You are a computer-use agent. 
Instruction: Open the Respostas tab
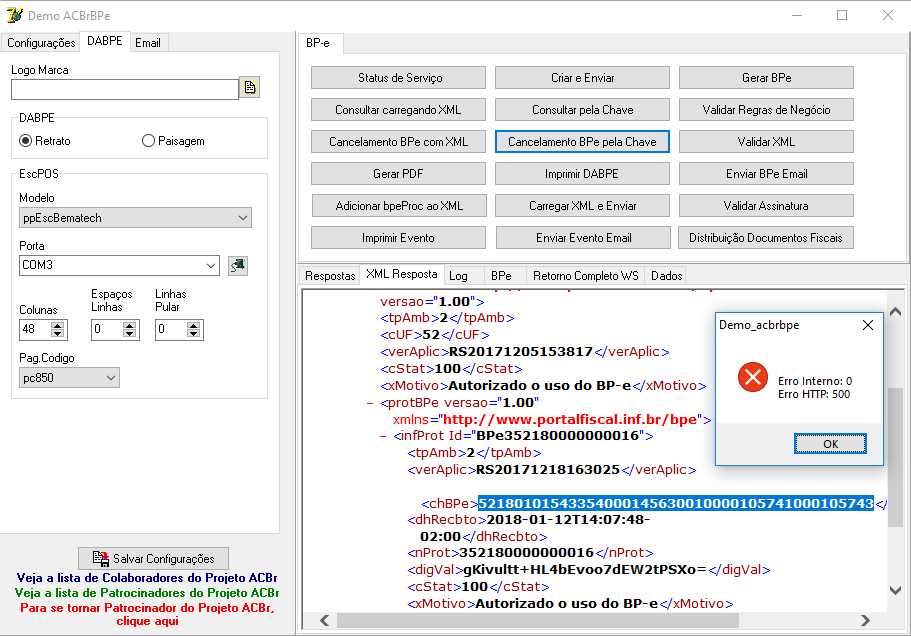(x=330, y=276)
